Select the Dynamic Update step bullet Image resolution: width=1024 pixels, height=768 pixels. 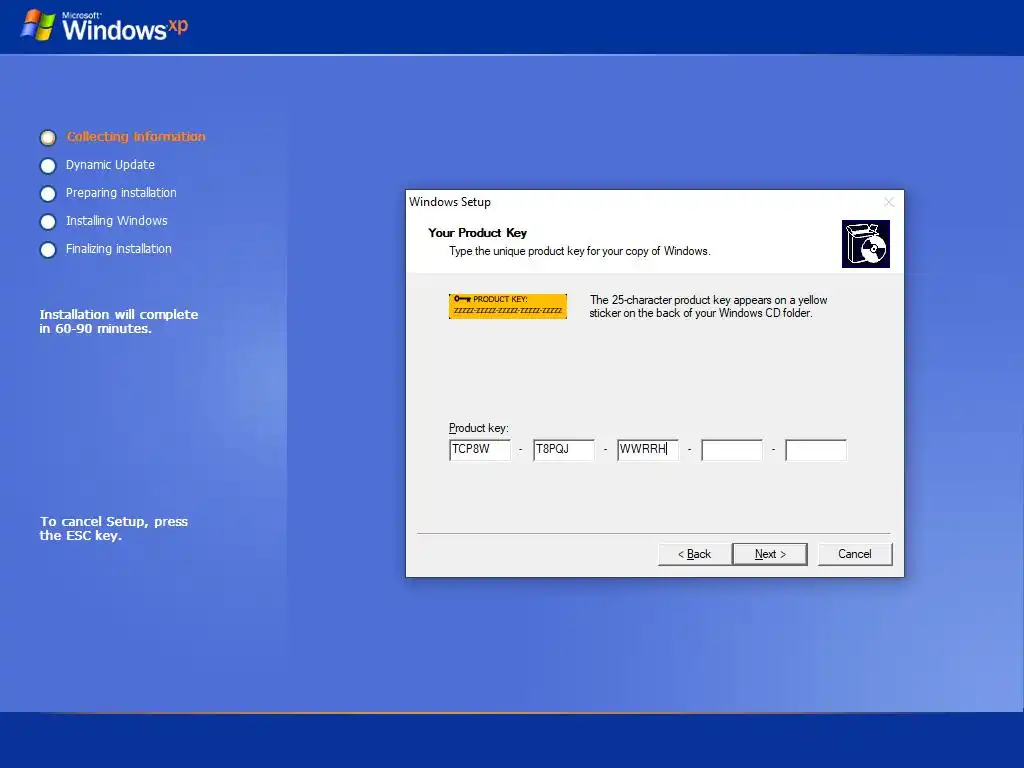pos(48,166)
